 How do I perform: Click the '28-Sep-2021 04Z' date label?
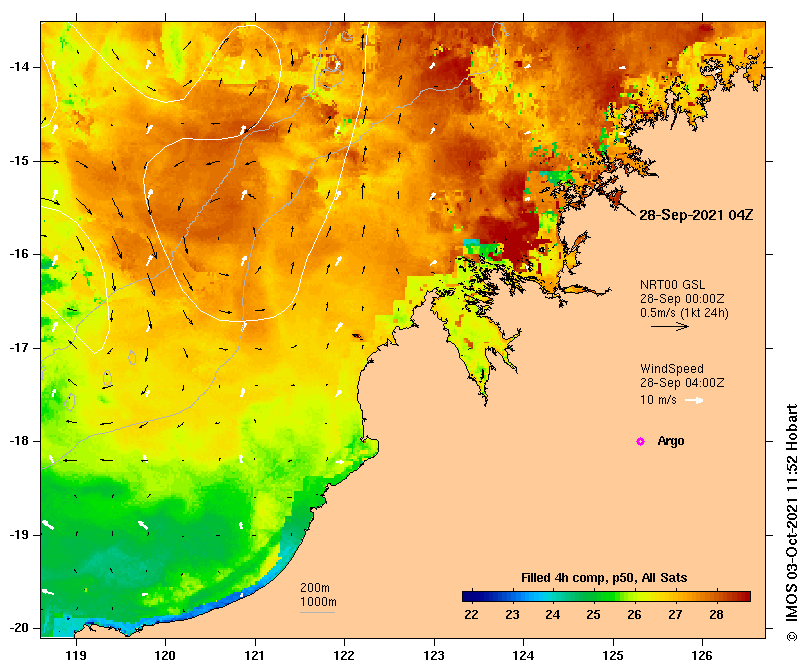point(696,215)
